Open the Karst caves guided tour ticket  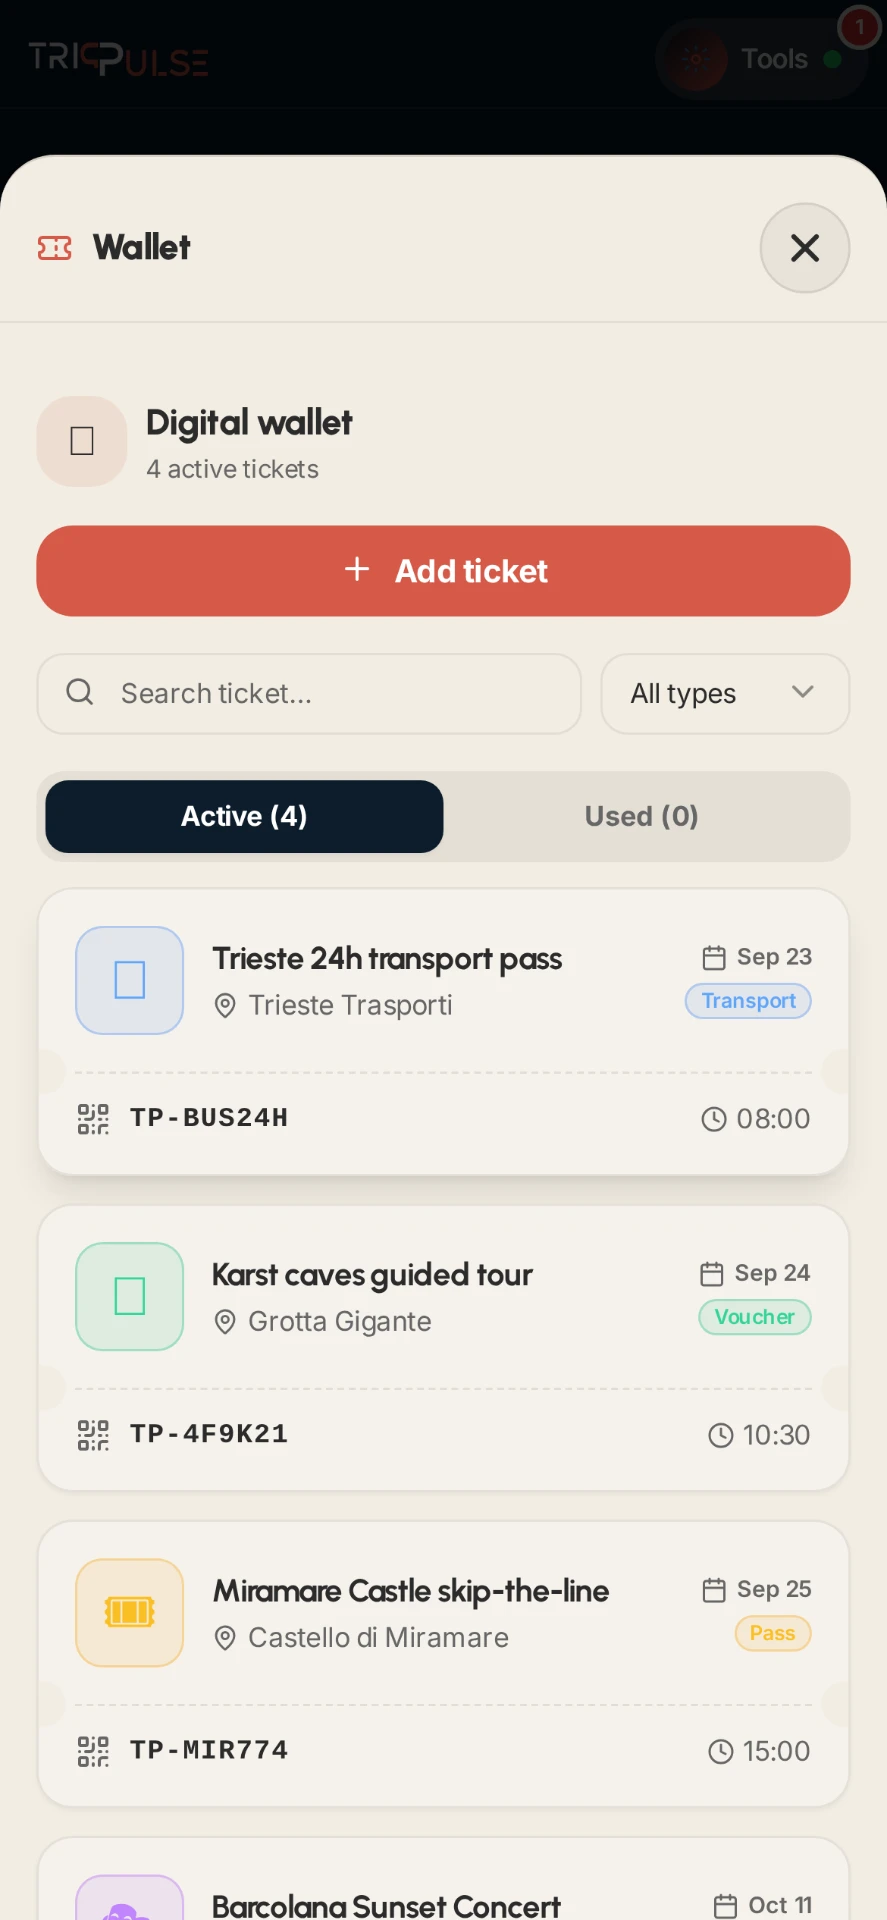[x=443, y=1348]
